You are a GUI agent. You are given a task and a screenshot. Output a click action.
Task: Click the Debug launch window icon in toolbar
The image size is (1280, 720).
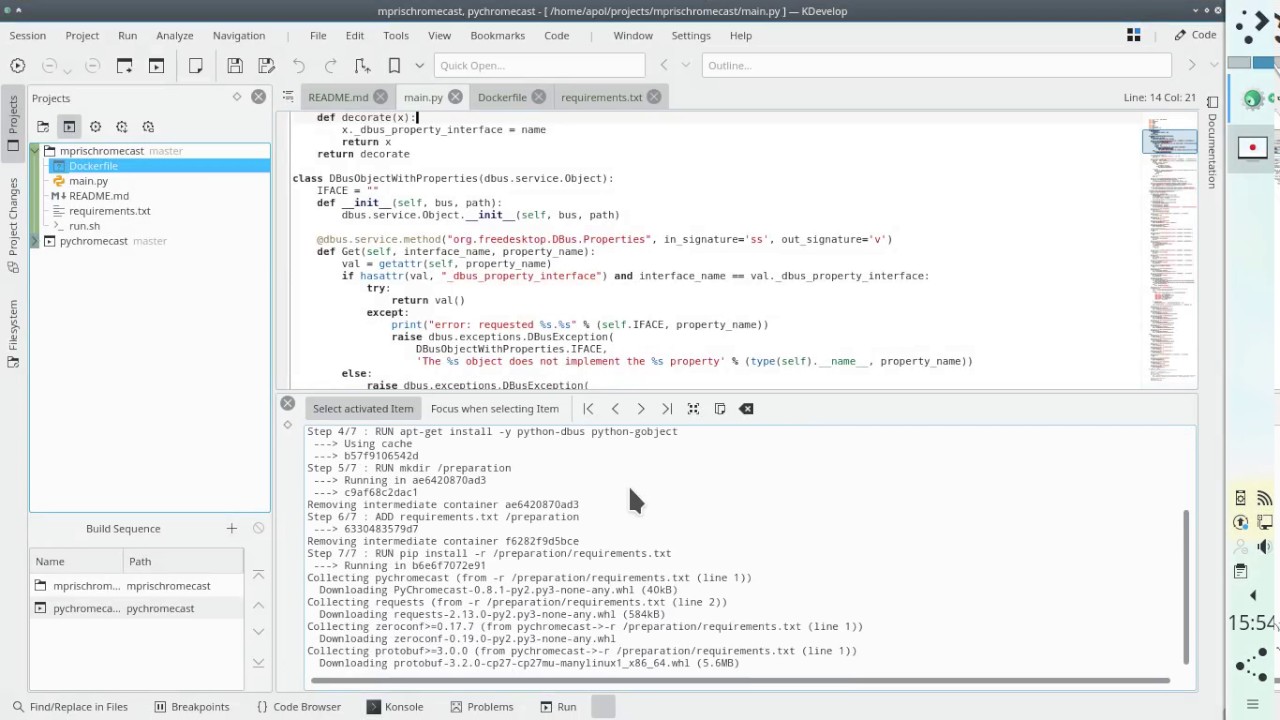point(156,65)
